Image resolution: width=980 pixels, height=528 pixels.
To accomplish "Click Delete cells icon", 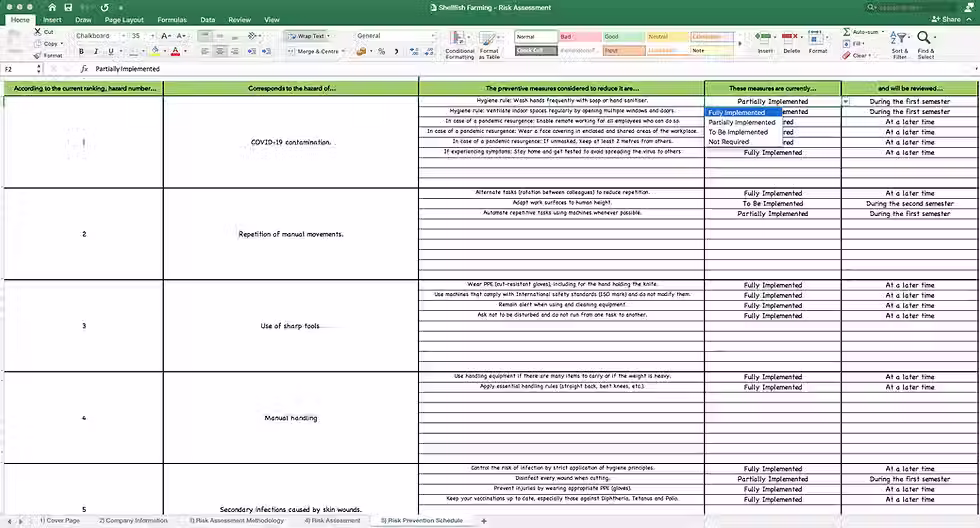I will (791, 42).
